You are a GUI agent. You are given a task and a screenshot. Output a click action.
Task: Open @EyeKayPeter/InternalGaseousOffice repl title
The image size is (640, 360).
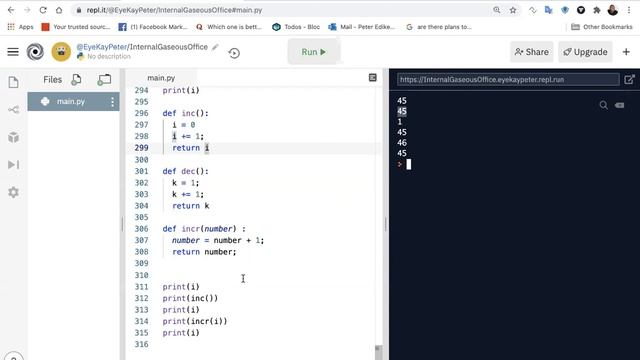[x=142, y=47]
